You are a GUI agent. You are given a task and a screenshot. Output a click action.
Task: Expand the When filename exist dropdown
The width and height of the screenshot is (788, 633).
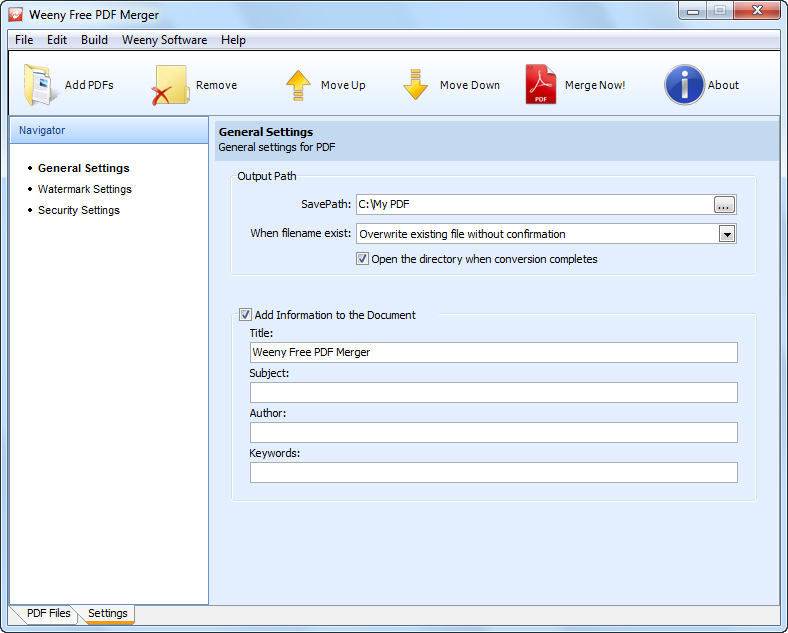[x=727, y=234]
